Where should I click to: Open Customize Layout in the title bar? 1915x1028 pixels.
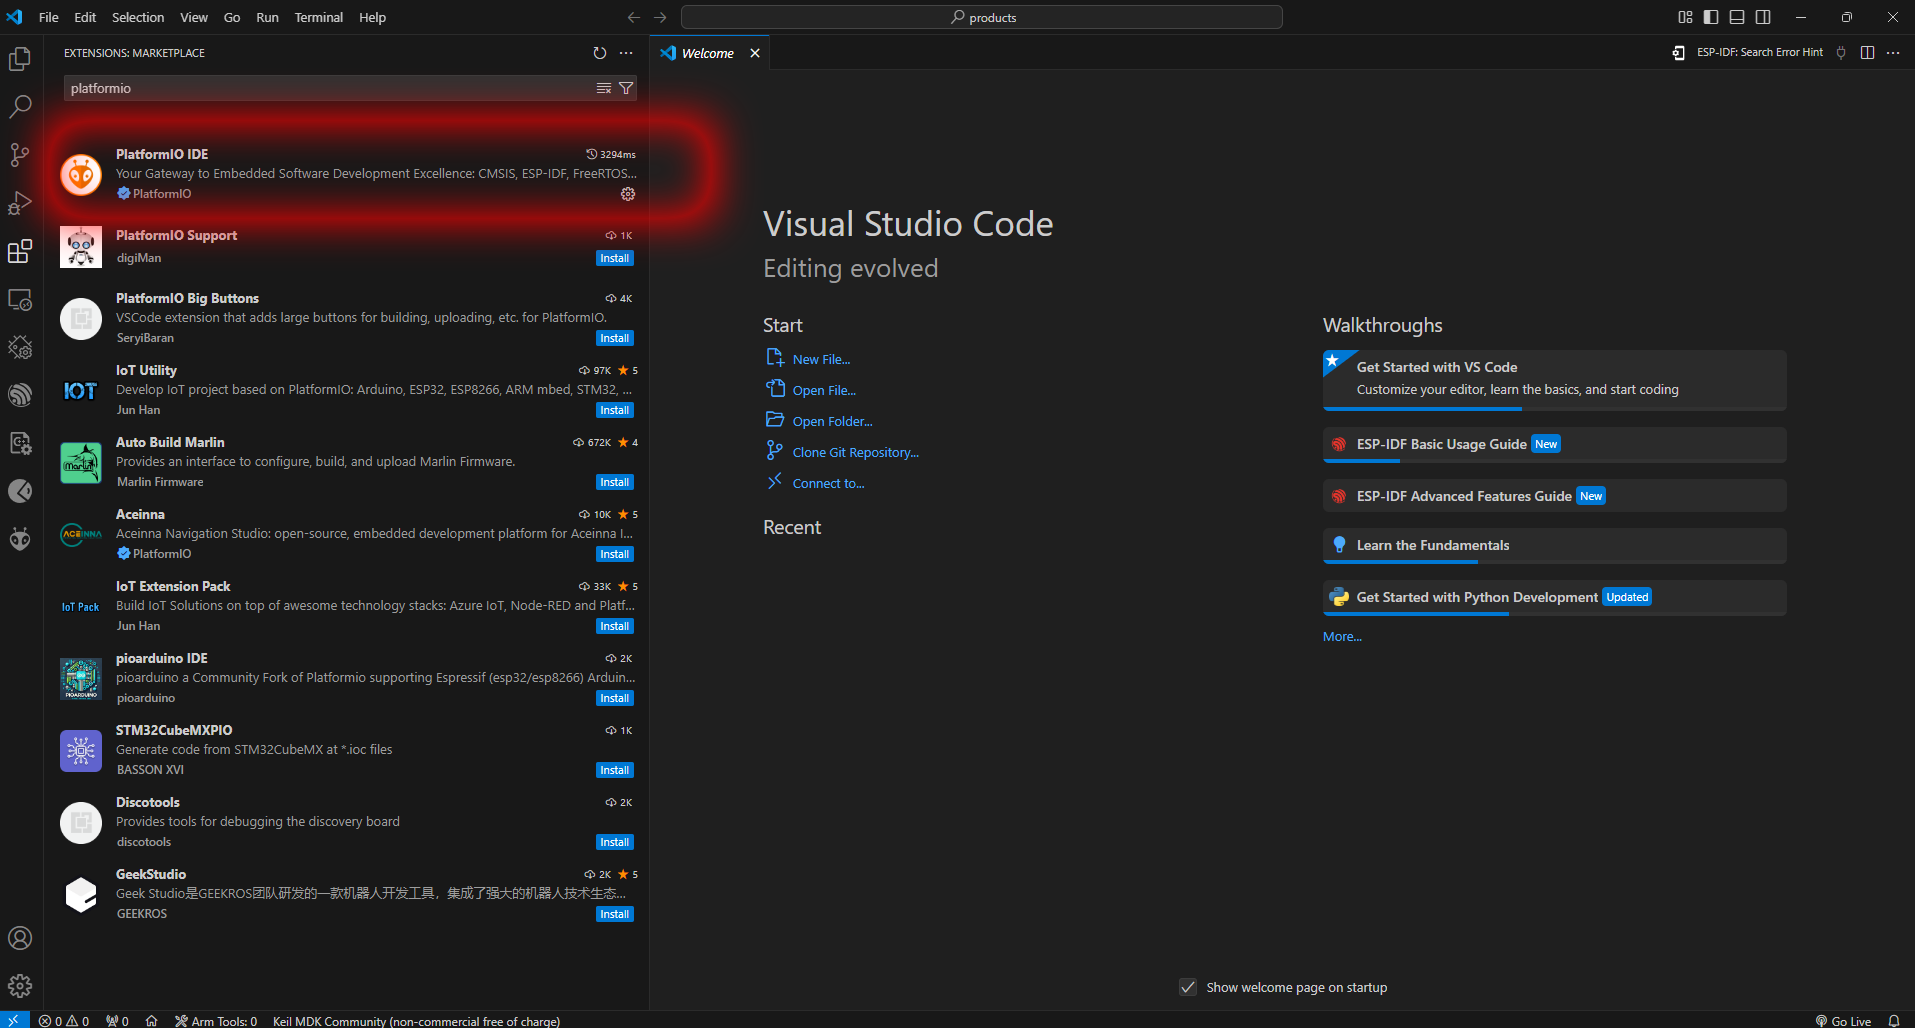click(1685, 17)
